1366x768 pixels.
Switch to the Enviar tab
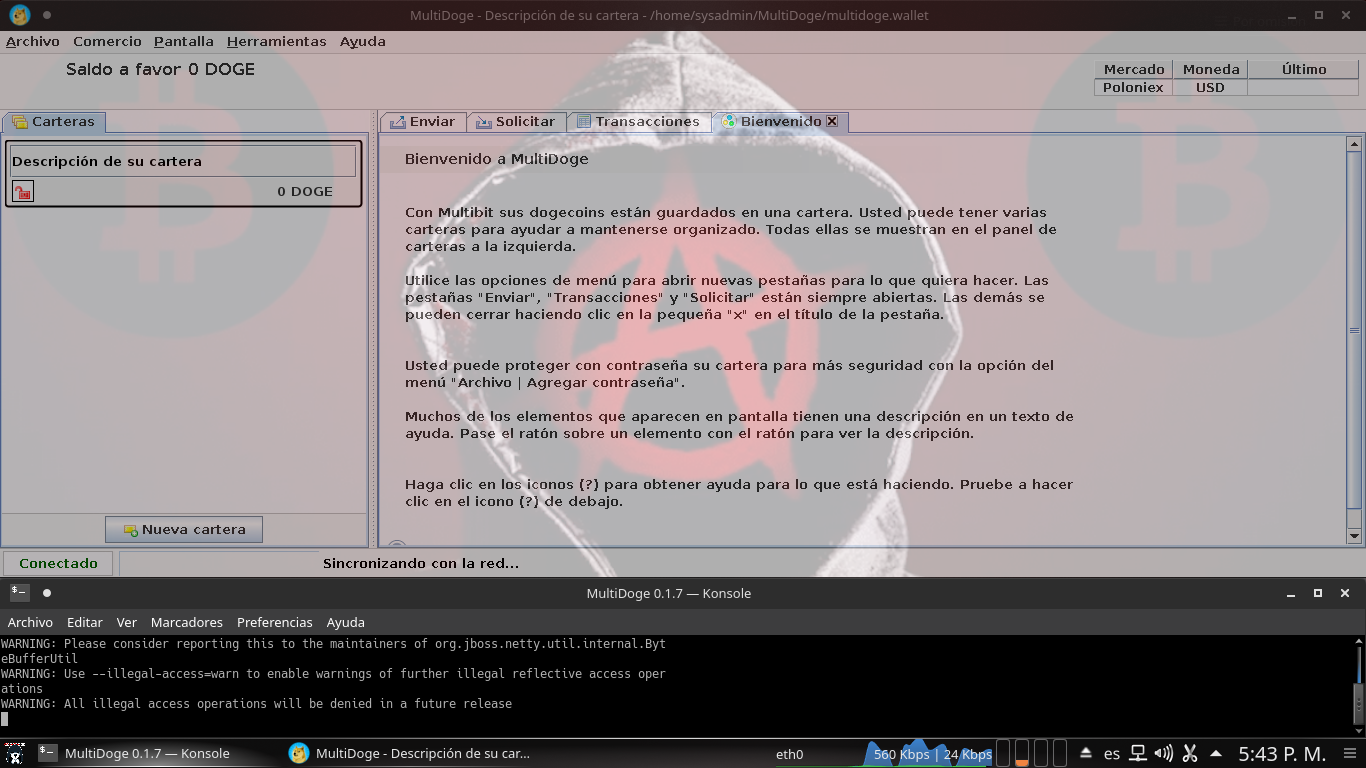[422, 121]
